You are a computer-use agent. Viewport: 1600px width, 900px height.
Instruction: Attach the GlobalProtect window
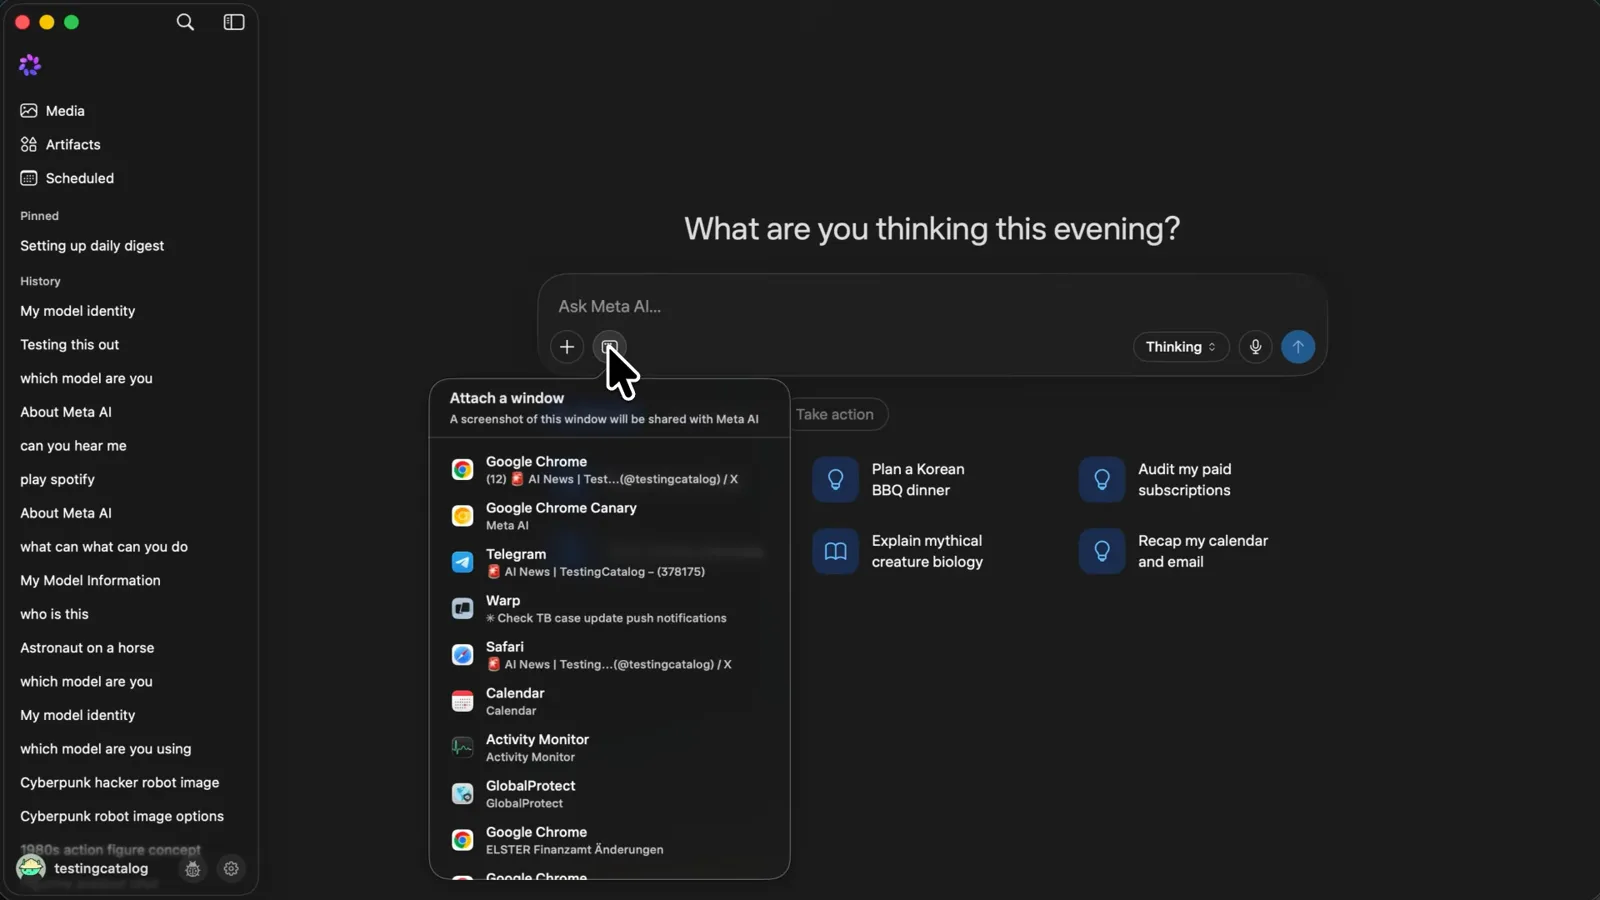609,794
